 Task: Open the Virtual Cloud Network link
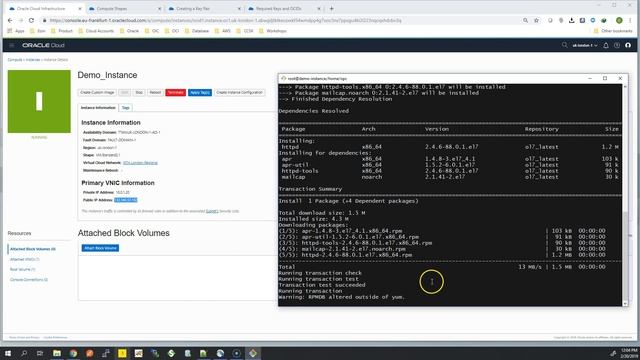[140, 163]
